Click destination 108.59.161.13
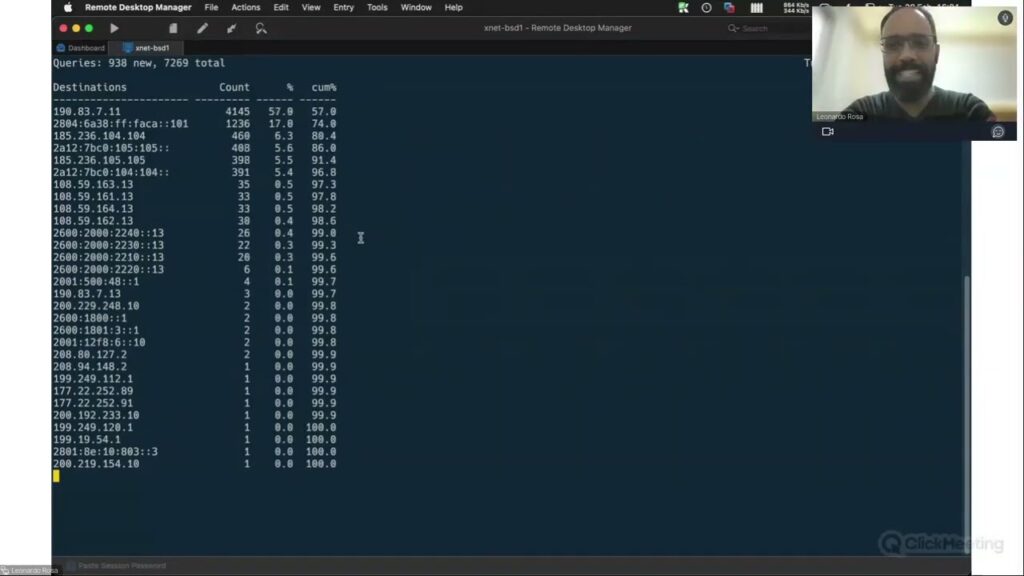The image size is (1024, 576). [x=93, y=197]
